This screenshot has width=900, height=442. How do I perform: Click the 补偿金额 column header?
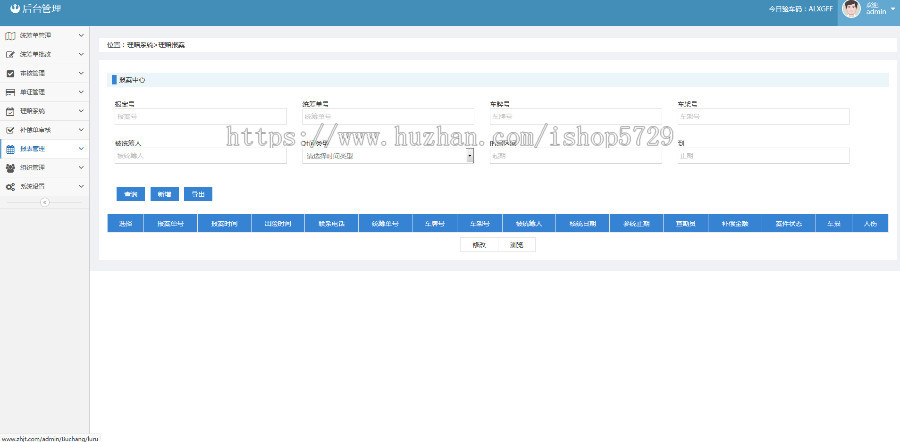point(735,223)
